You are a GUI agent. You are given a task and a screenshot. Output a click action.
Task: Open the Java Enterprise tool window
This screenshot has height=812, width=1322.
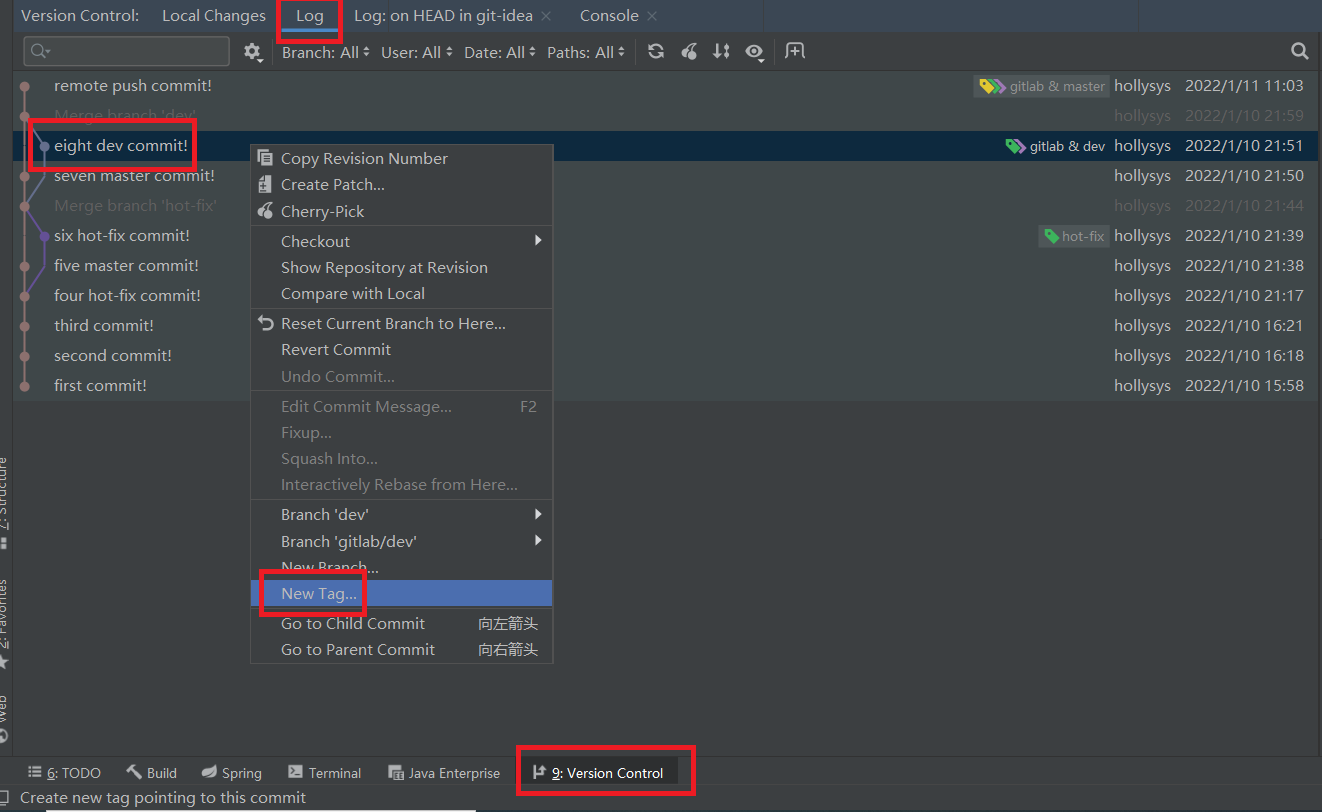click(x=443, y=773)
